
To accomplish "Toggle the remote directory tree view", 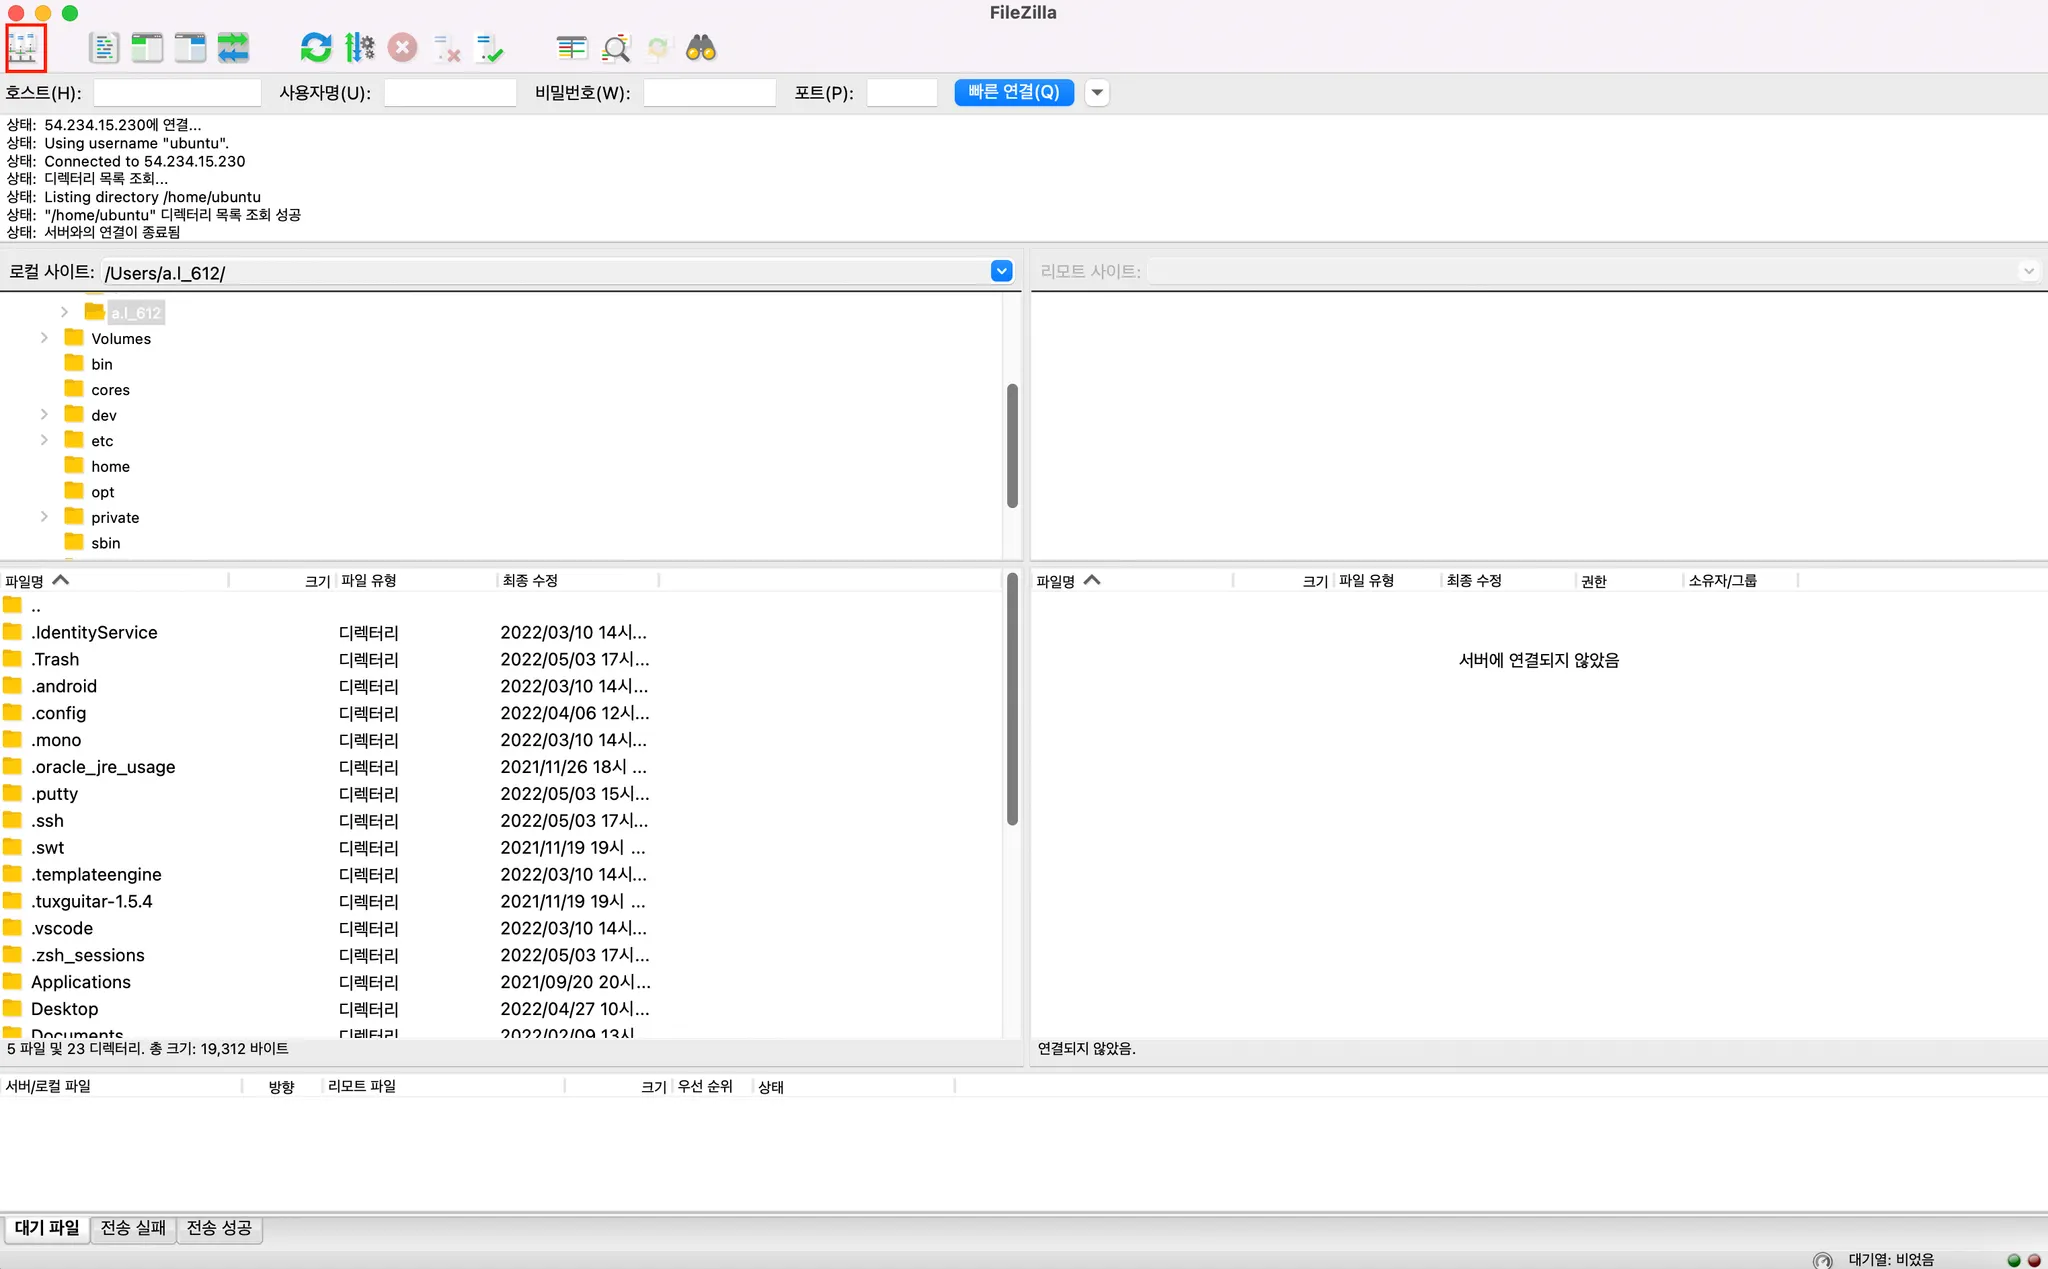I will [x=190, y=48].
